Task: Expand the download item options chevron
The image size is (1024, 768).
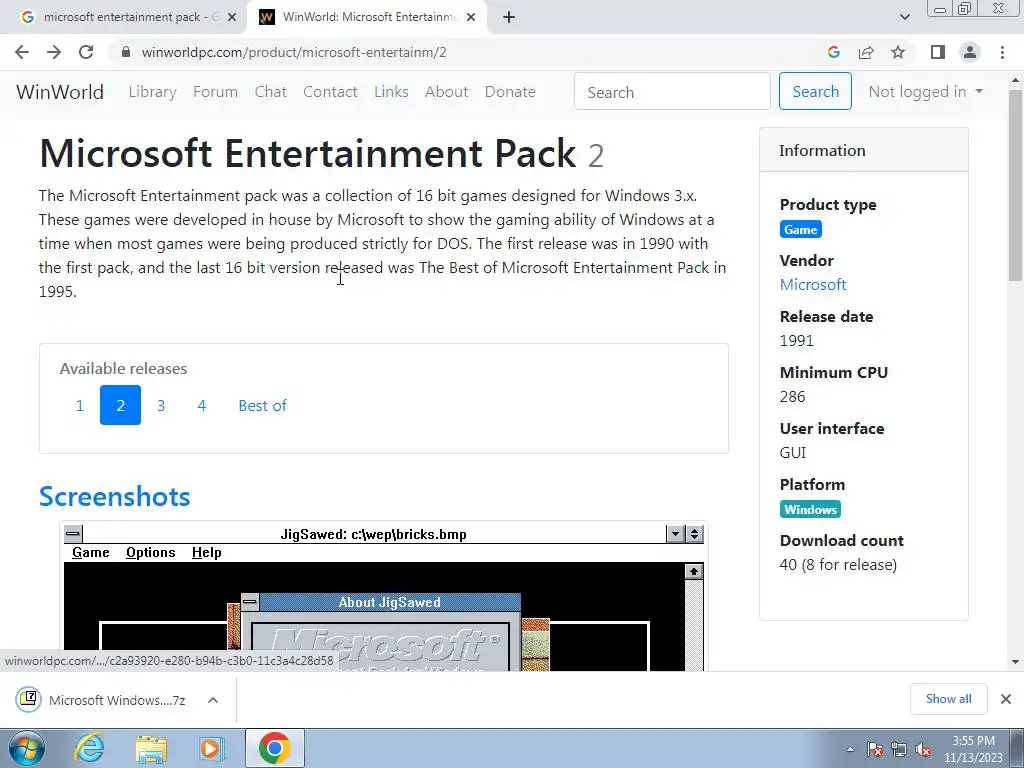Action: 212,700
